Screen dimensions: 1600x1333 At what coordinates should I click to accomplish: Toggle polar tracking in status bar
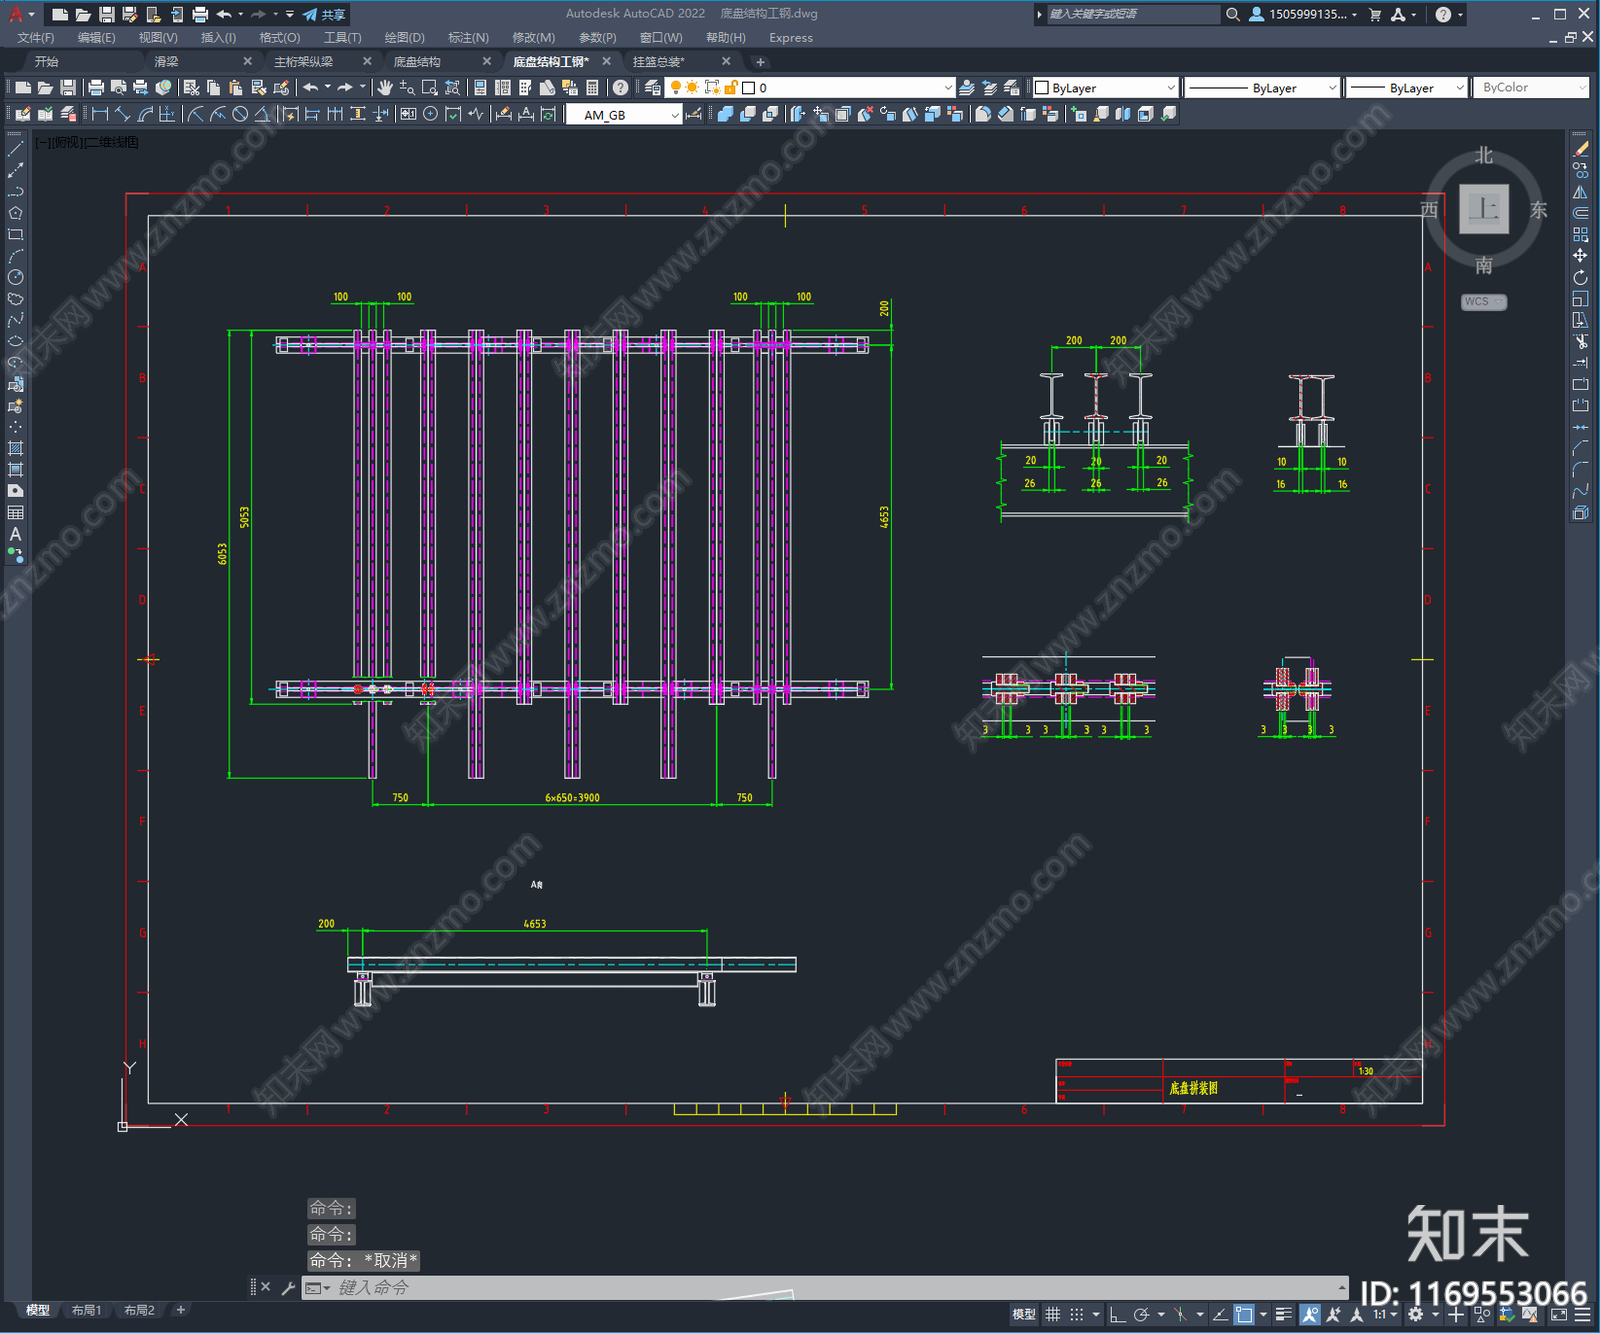pos(1141,1314)
